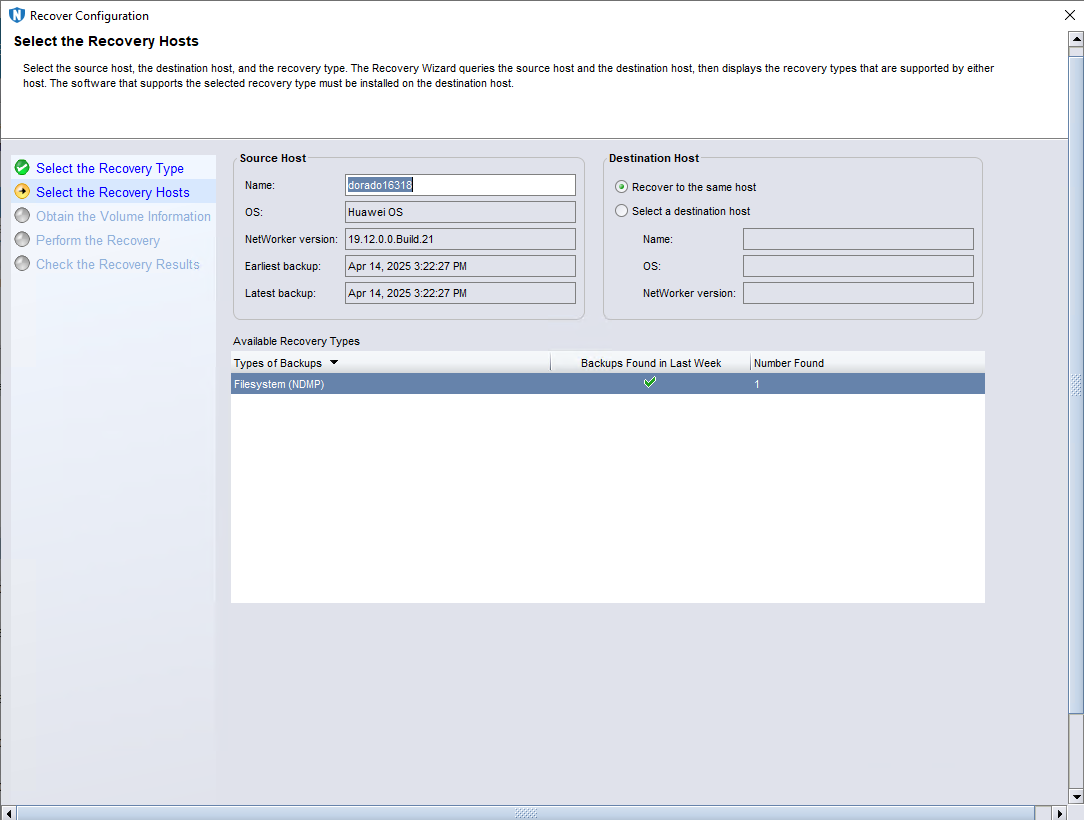Click the gray circle icon beside Check the Recovery Results
Screen dimensions: 1084x820
point(22,263)
